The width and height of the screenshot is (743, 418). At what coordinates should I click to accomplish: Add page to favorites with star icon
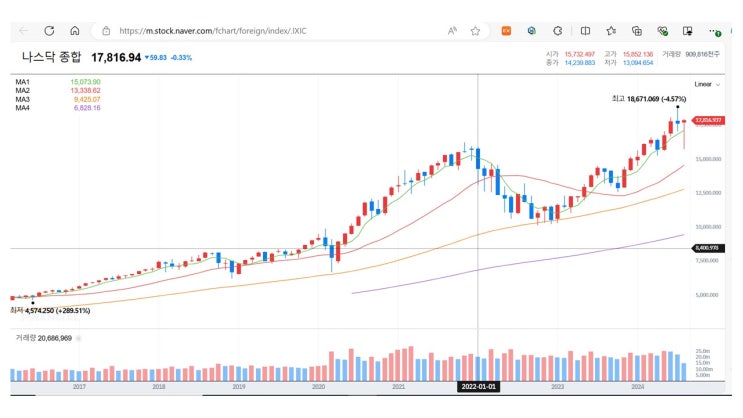point(475,31)
